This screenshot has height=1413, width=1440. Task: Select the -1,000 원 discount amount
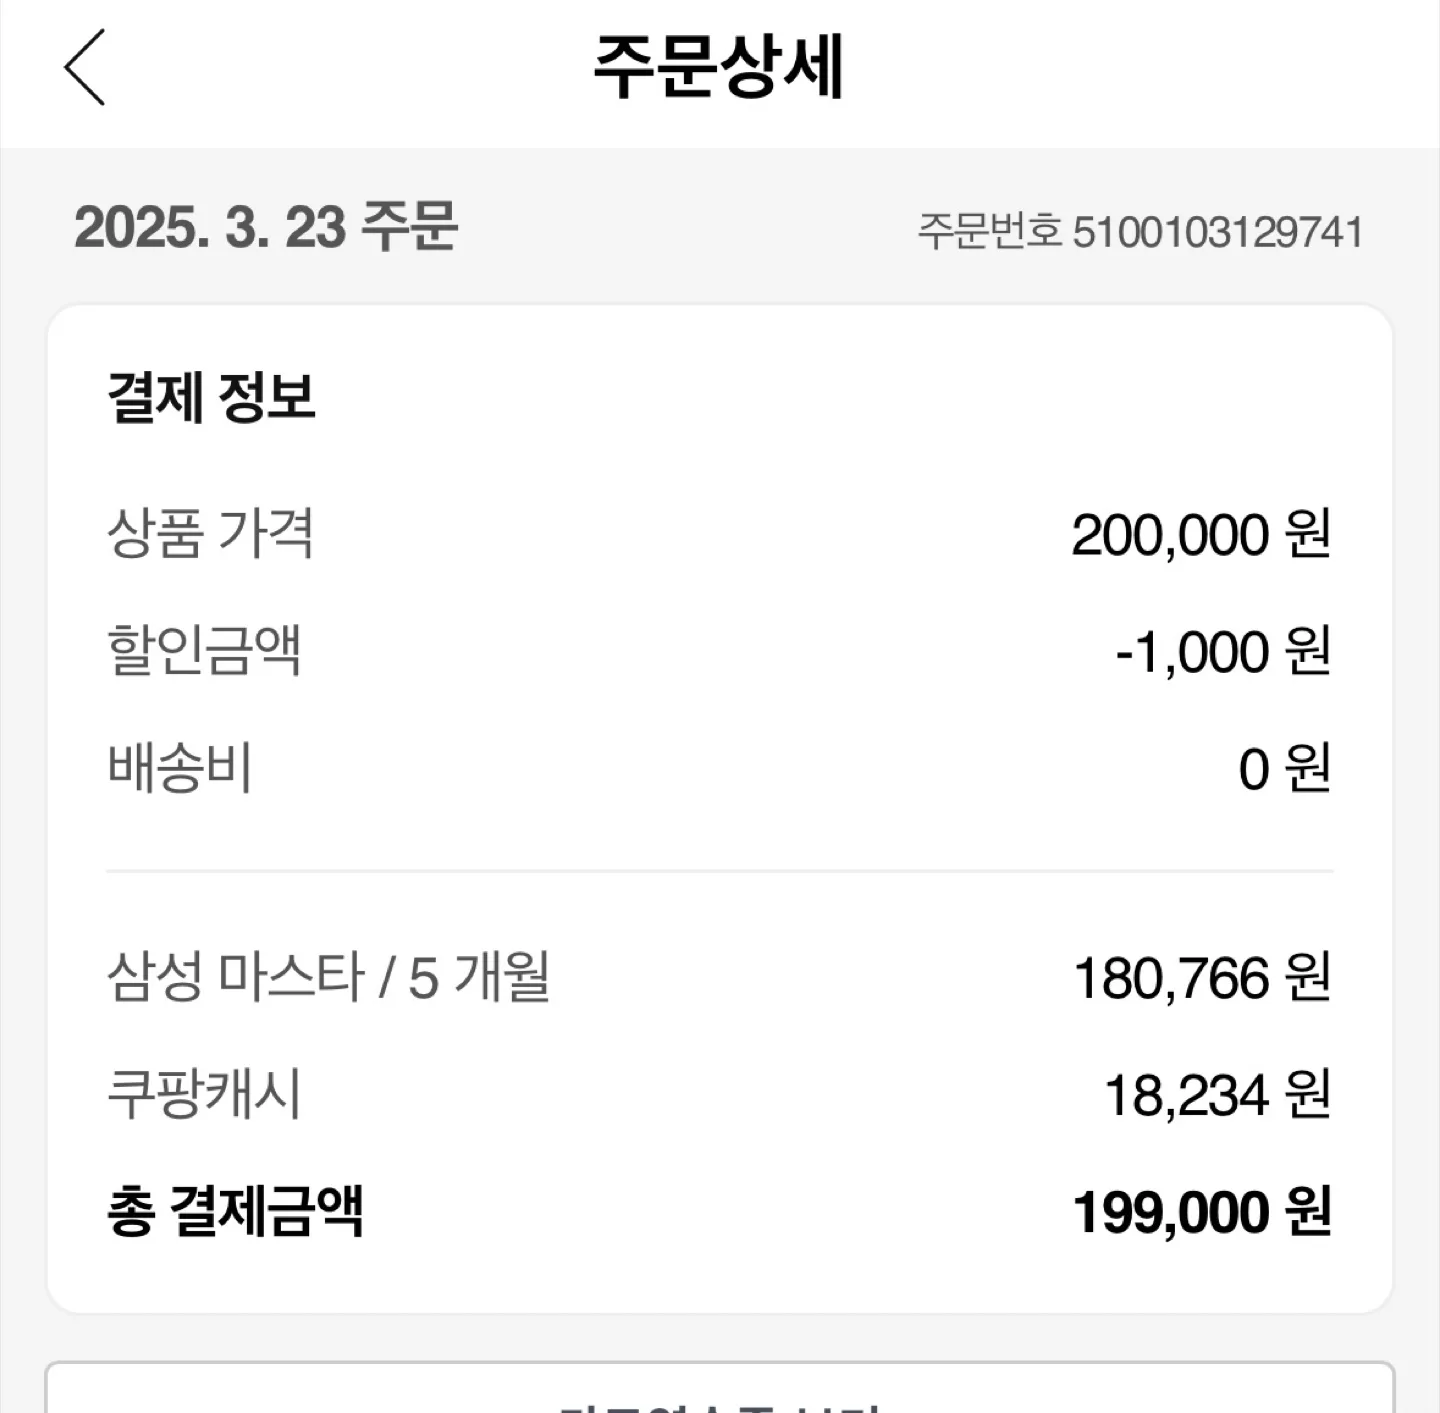[1222, 652]
